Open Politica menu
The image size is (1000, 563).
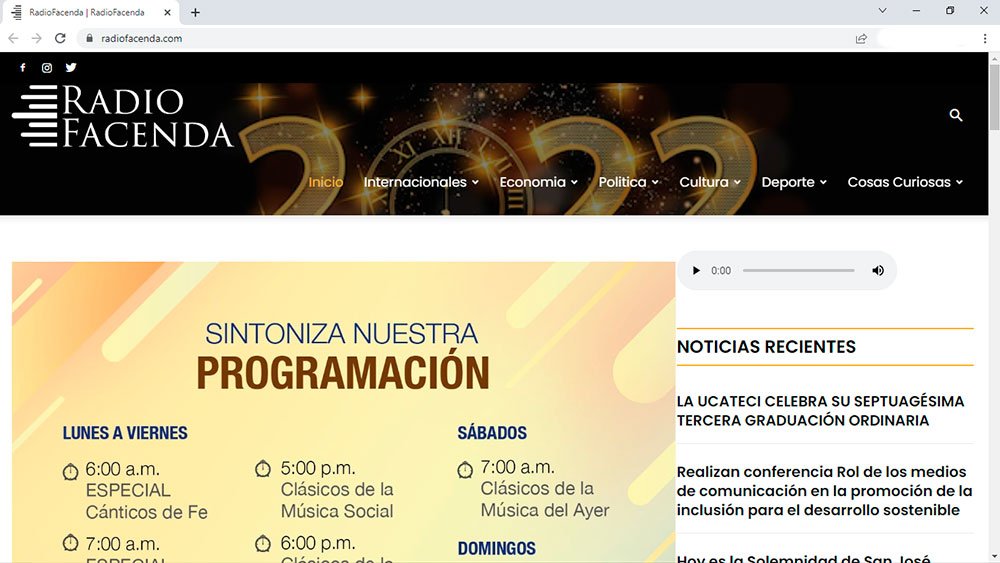click(x=628, y=182)
